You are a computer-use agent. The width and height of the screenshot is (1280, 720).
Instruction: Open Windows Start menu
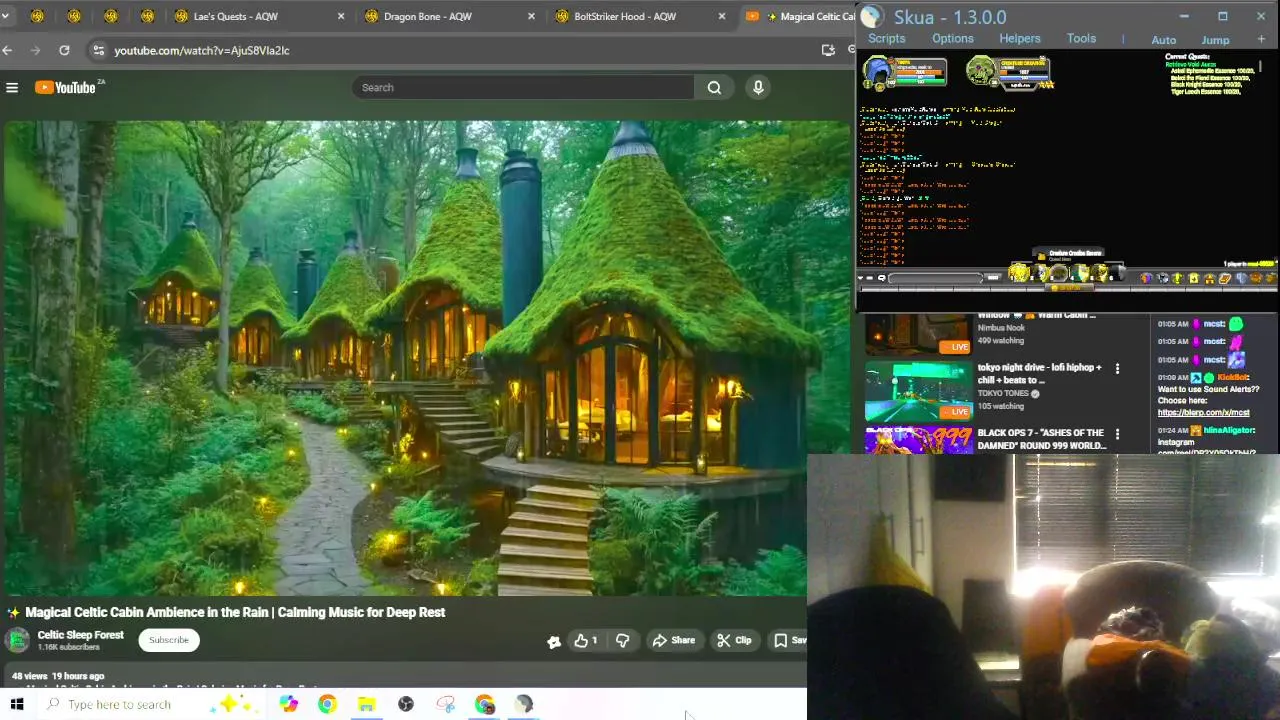coord(17,704)
